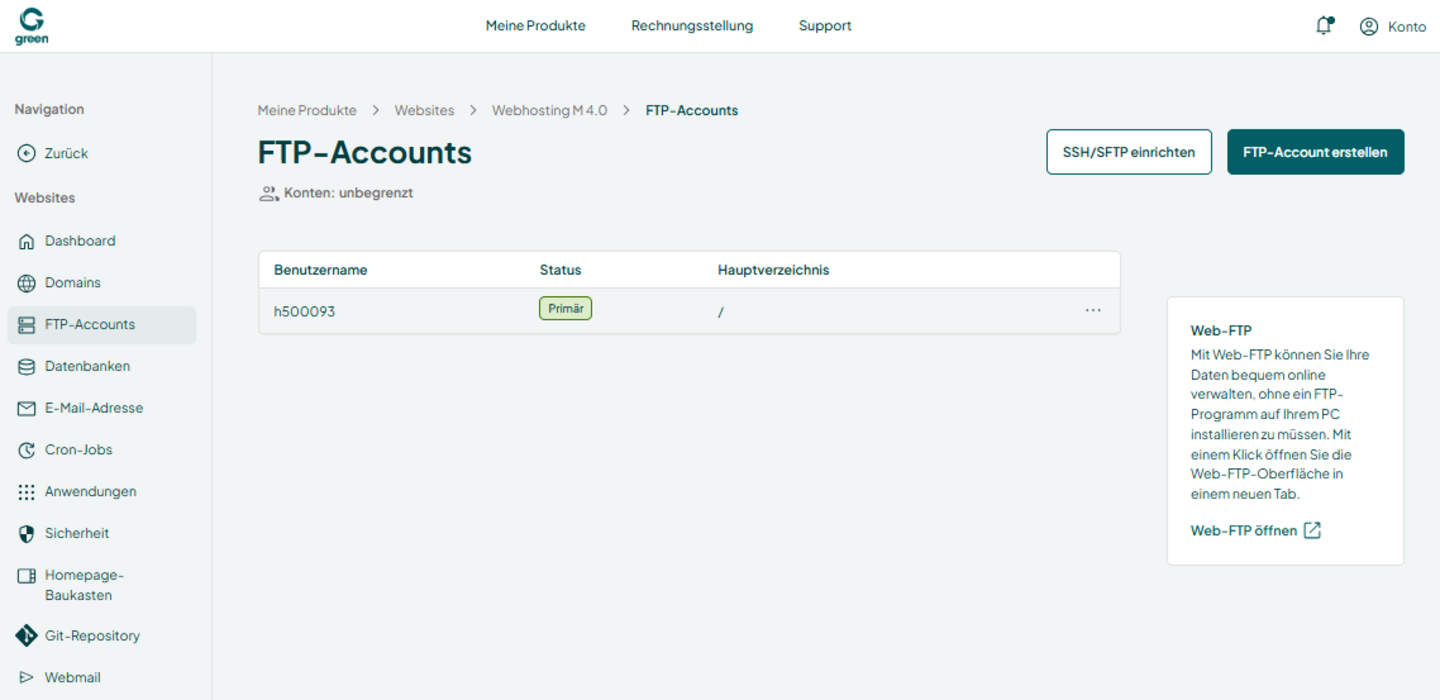
Task: Click the Konto user profile icon
Action: [x=1369, y=26]
